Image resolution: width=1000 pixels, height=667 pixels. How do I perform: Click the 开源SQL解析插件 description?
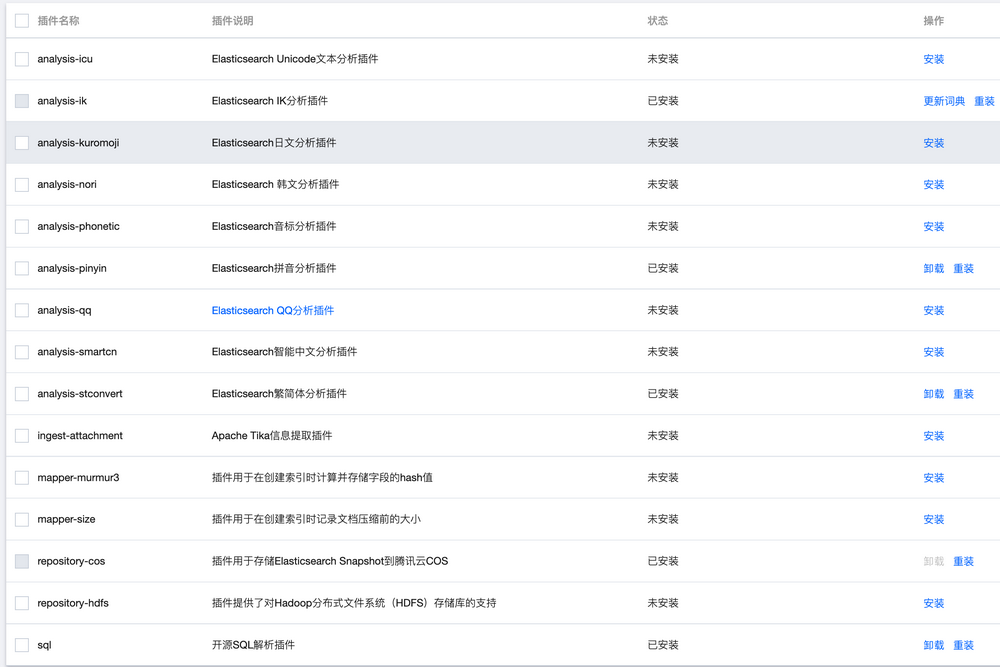pos(253,645)
